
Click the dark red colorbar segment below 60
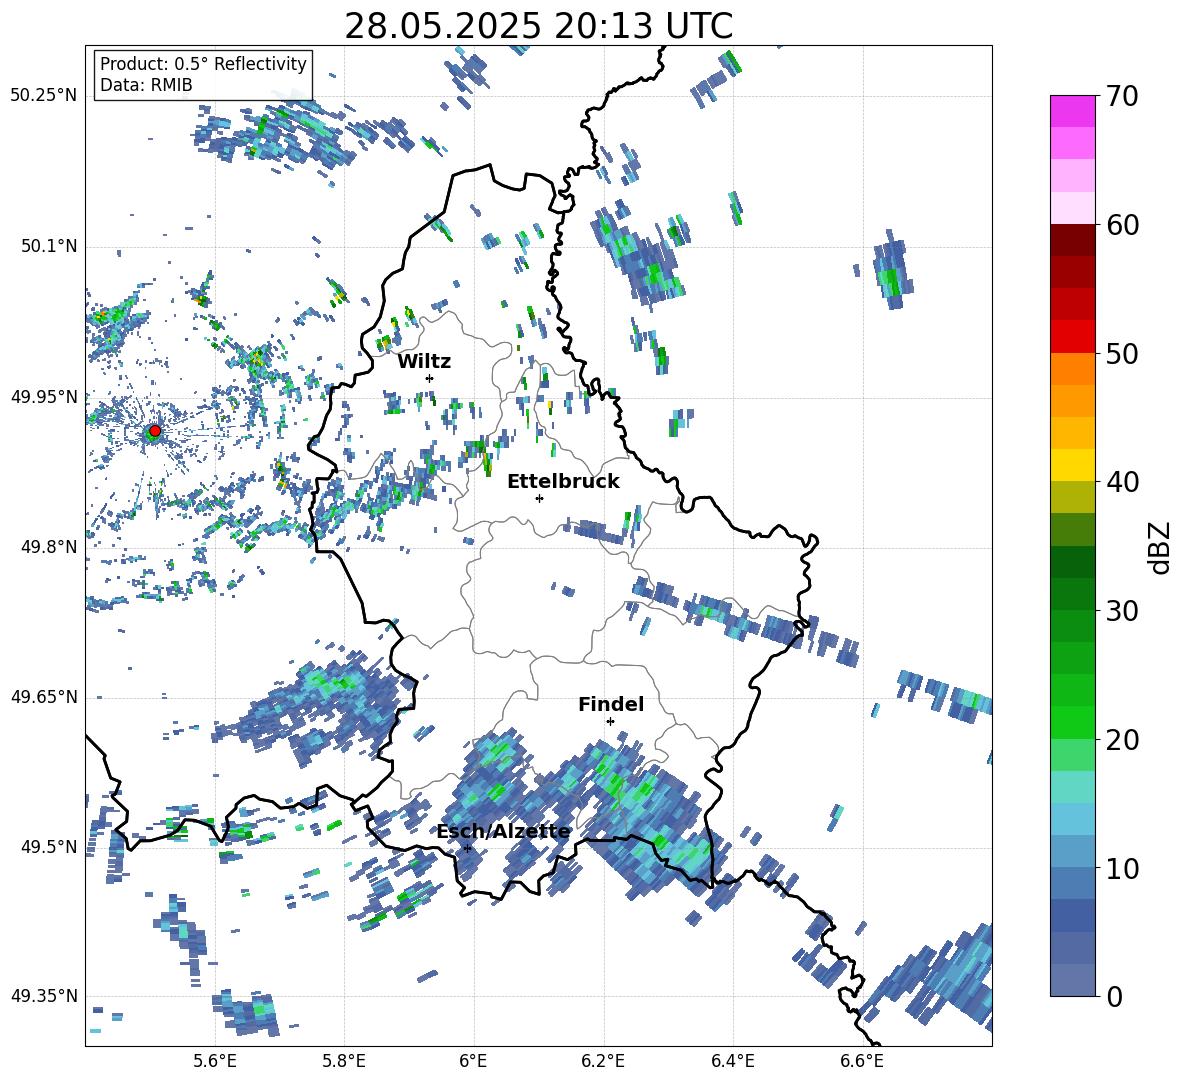(x=1072, y=241)
